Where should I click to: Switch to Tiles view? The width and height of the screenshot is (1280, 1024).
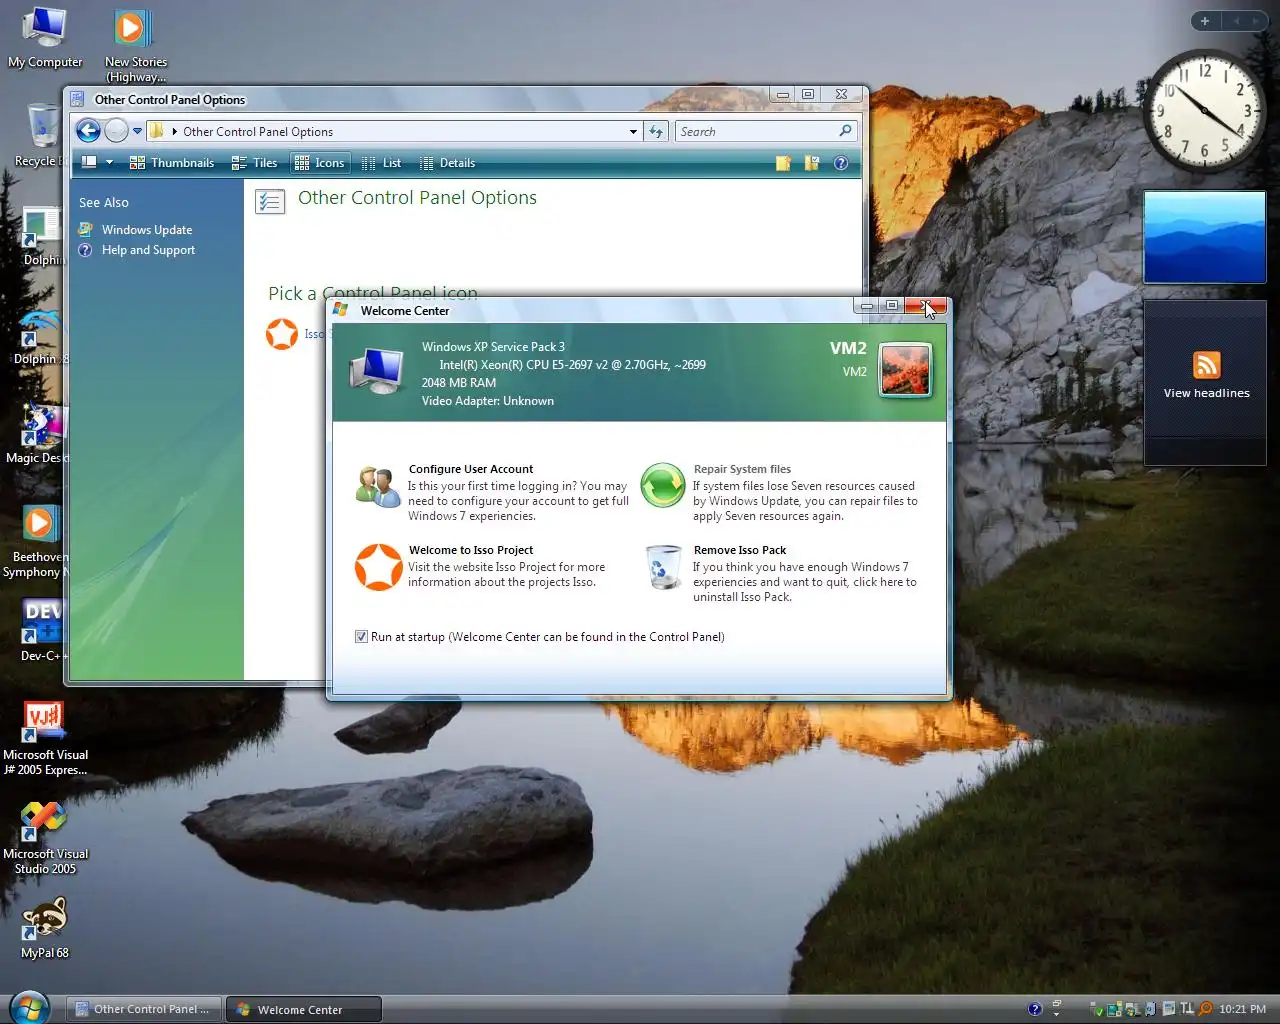[x=254, y=163]
